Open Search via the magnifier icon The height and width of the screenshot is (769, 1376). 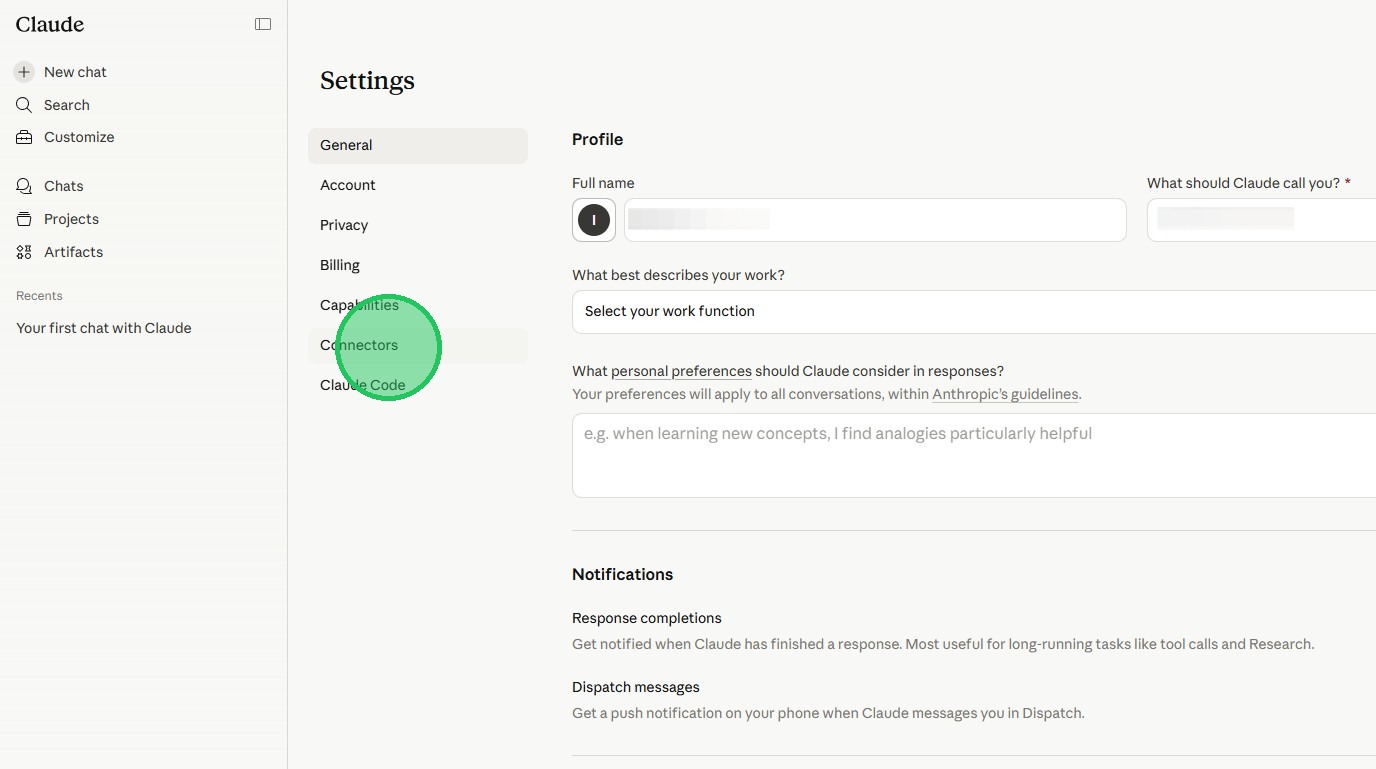[x=24, y=105]
